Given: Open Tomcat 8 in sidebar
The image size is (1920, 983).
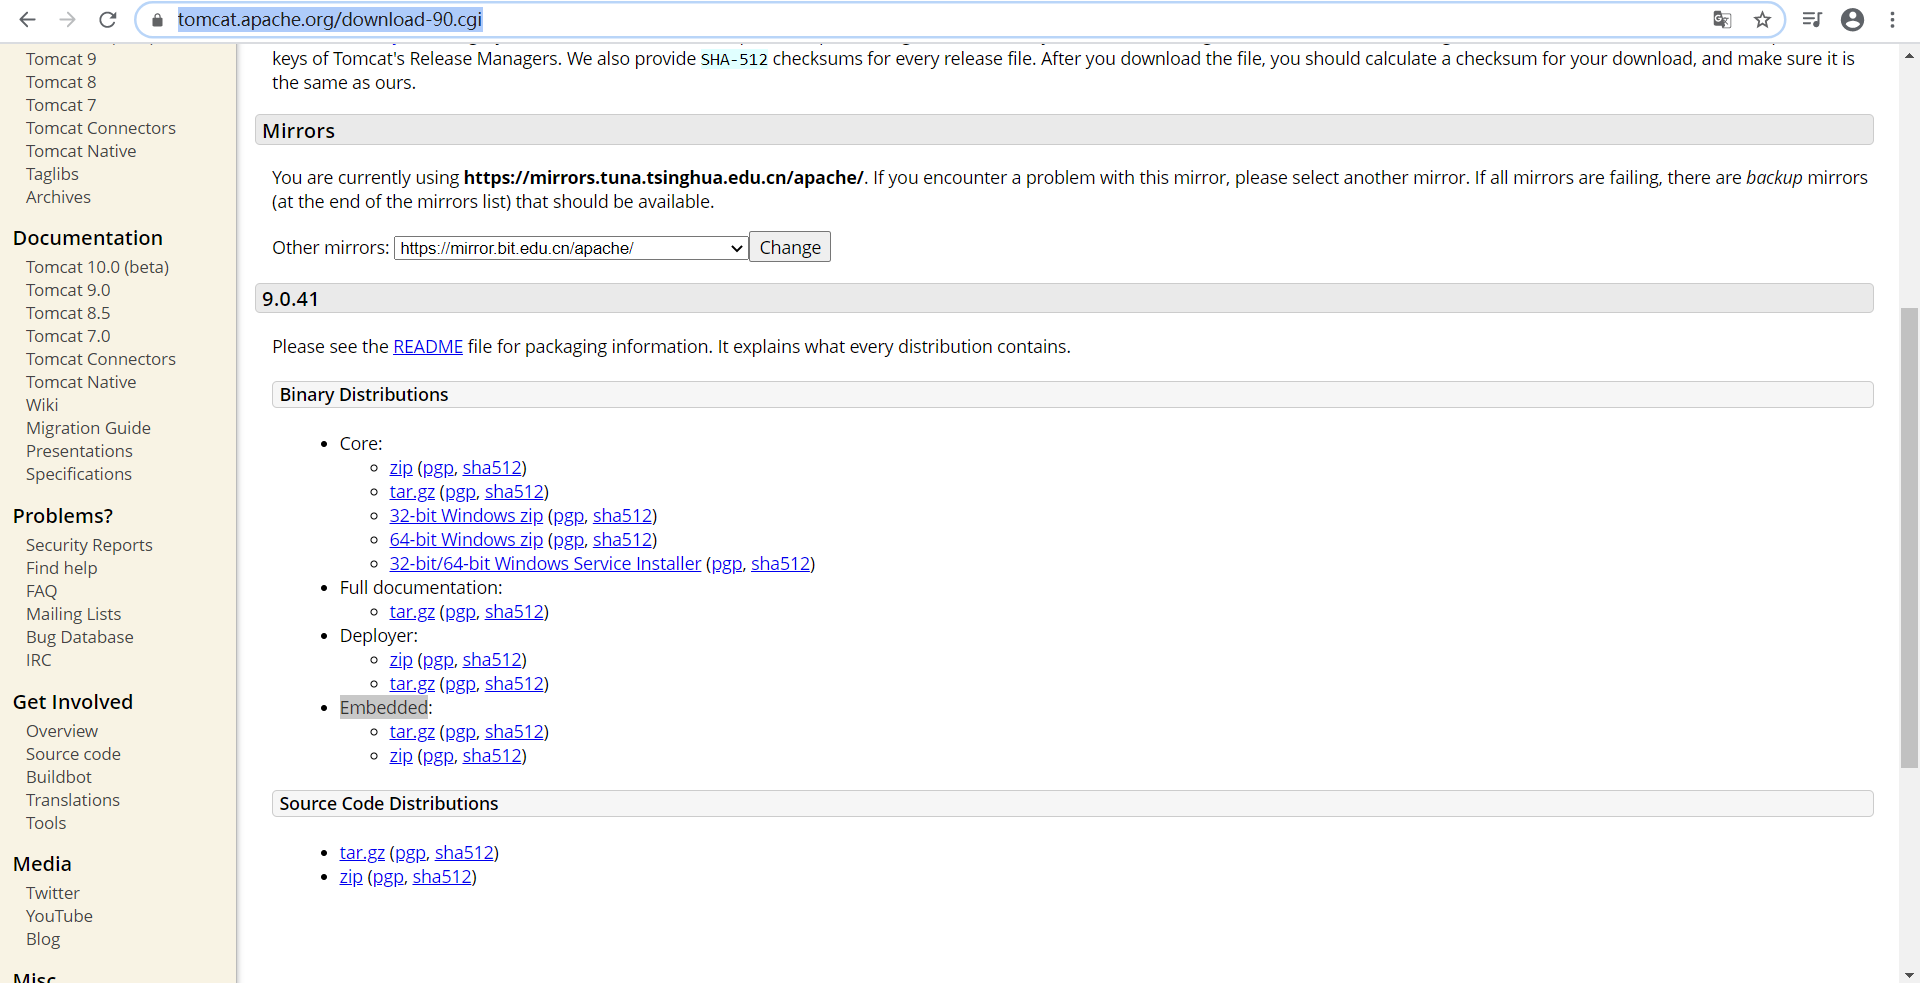Looking at the screenshot, I should [x=61, y=82].
